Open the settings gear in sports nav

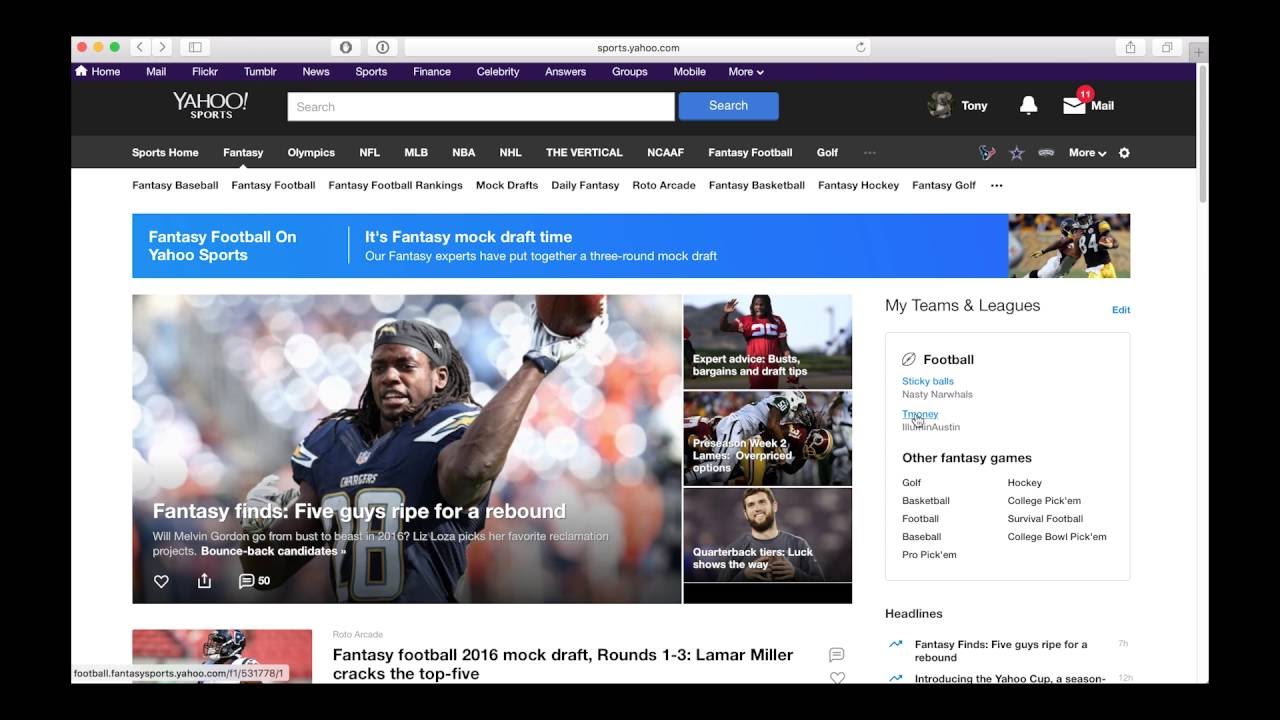click(x=1124, y=153)
